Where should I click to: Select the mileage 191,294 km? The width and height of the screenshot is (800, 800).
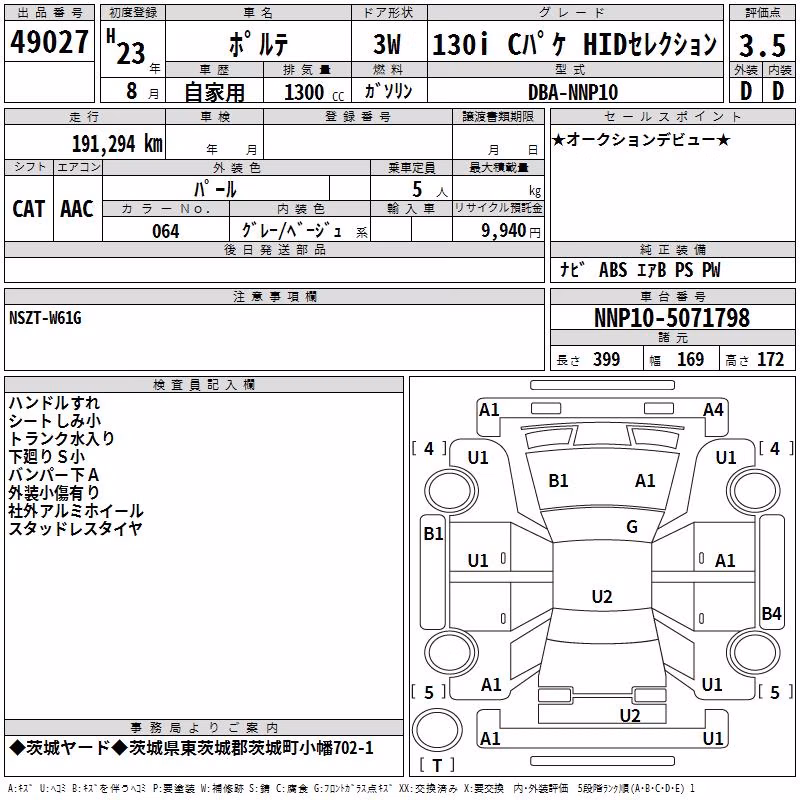(117, 144)
